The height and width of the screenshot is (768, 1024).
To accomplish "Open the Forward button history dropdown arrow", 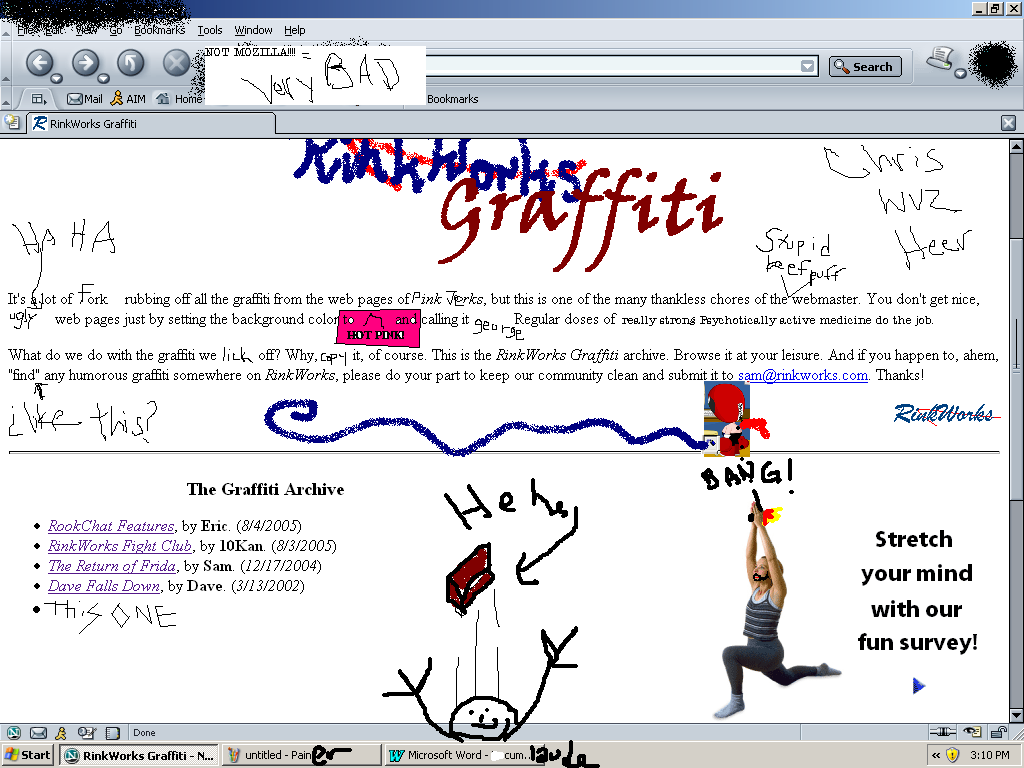I will [103, 78].
